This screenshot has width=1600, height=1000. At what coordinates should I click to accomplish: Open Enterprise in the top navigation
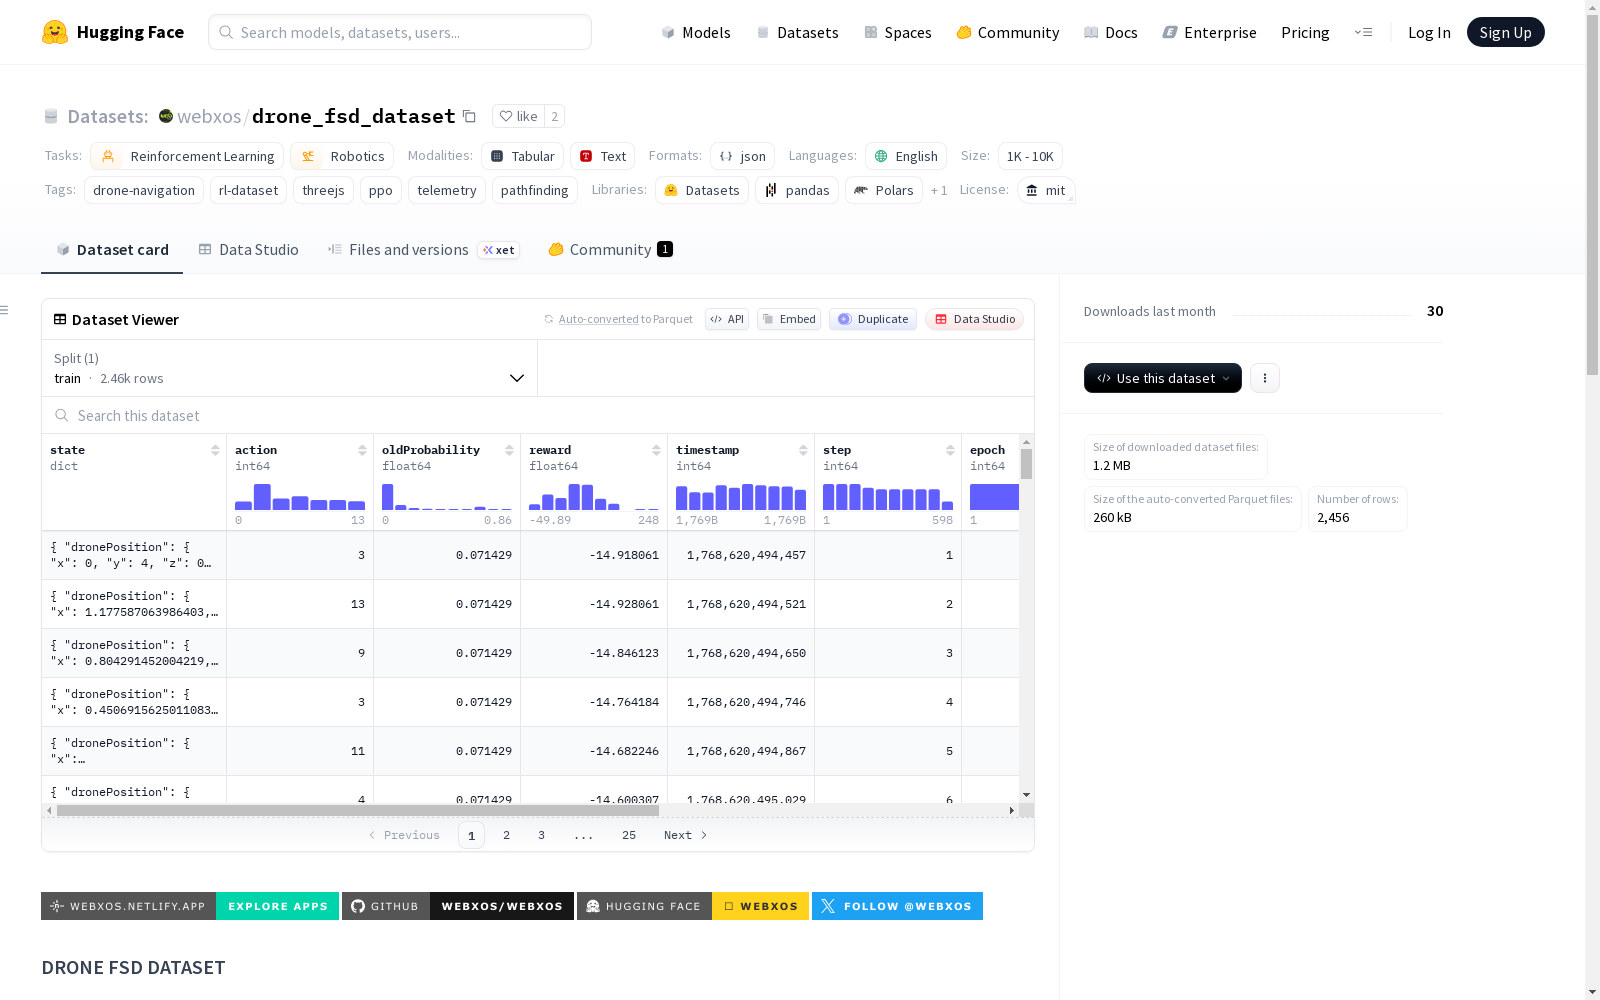pyautogui.click(x=1210, y=32)
